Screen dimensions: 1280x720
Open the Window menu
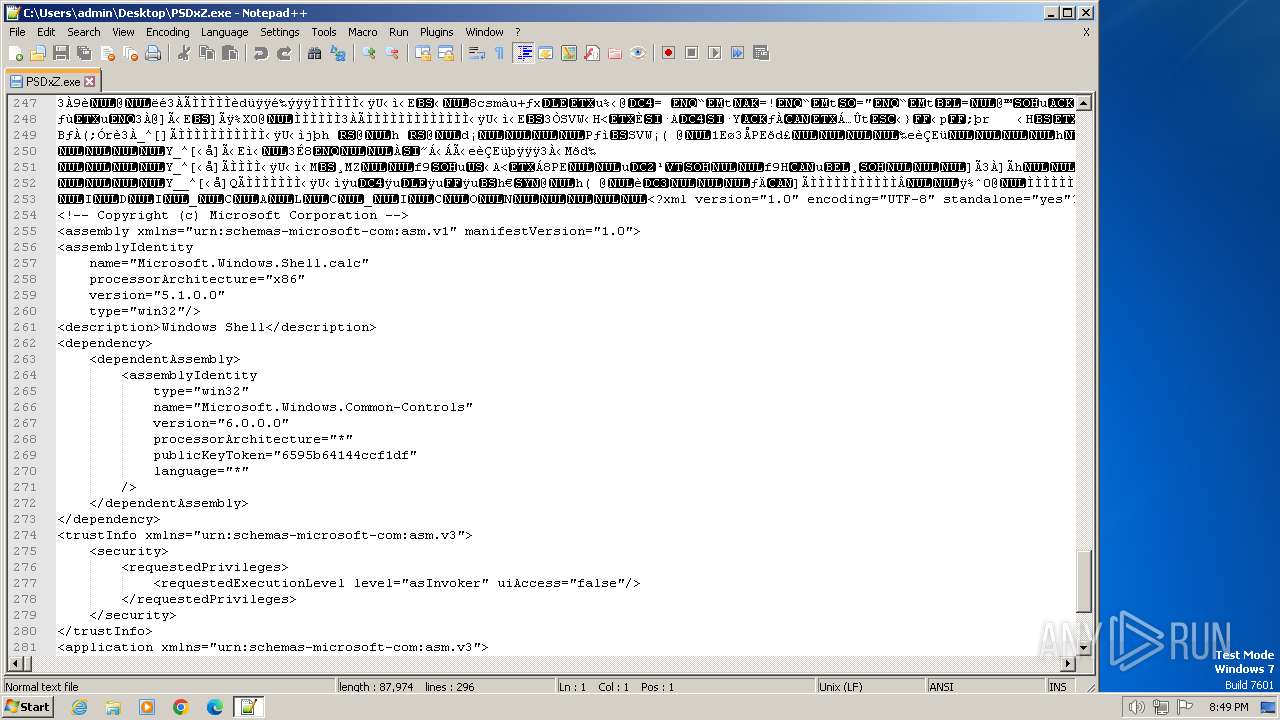485,32
